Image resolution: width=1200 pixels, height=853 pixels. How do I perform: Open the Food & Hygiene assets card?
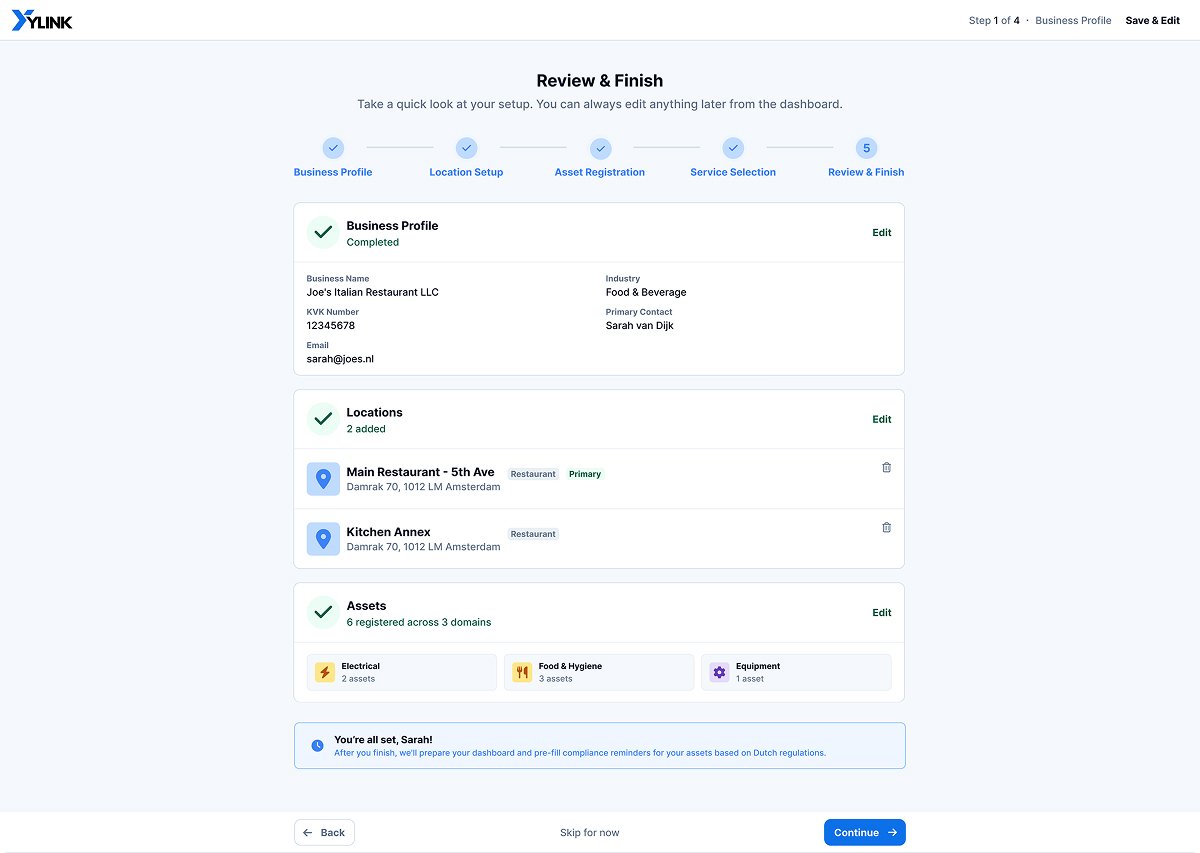[x=599, y=672]
